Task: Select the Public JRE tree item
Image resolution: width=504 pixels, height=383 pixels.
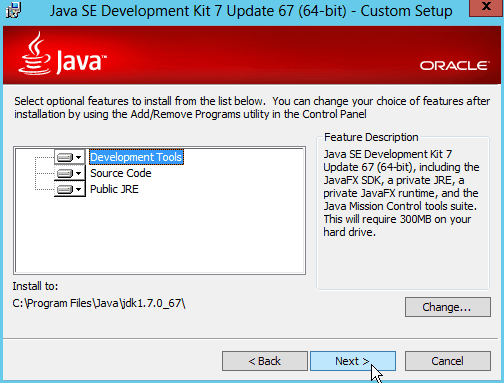Action: tap(114, 189)
